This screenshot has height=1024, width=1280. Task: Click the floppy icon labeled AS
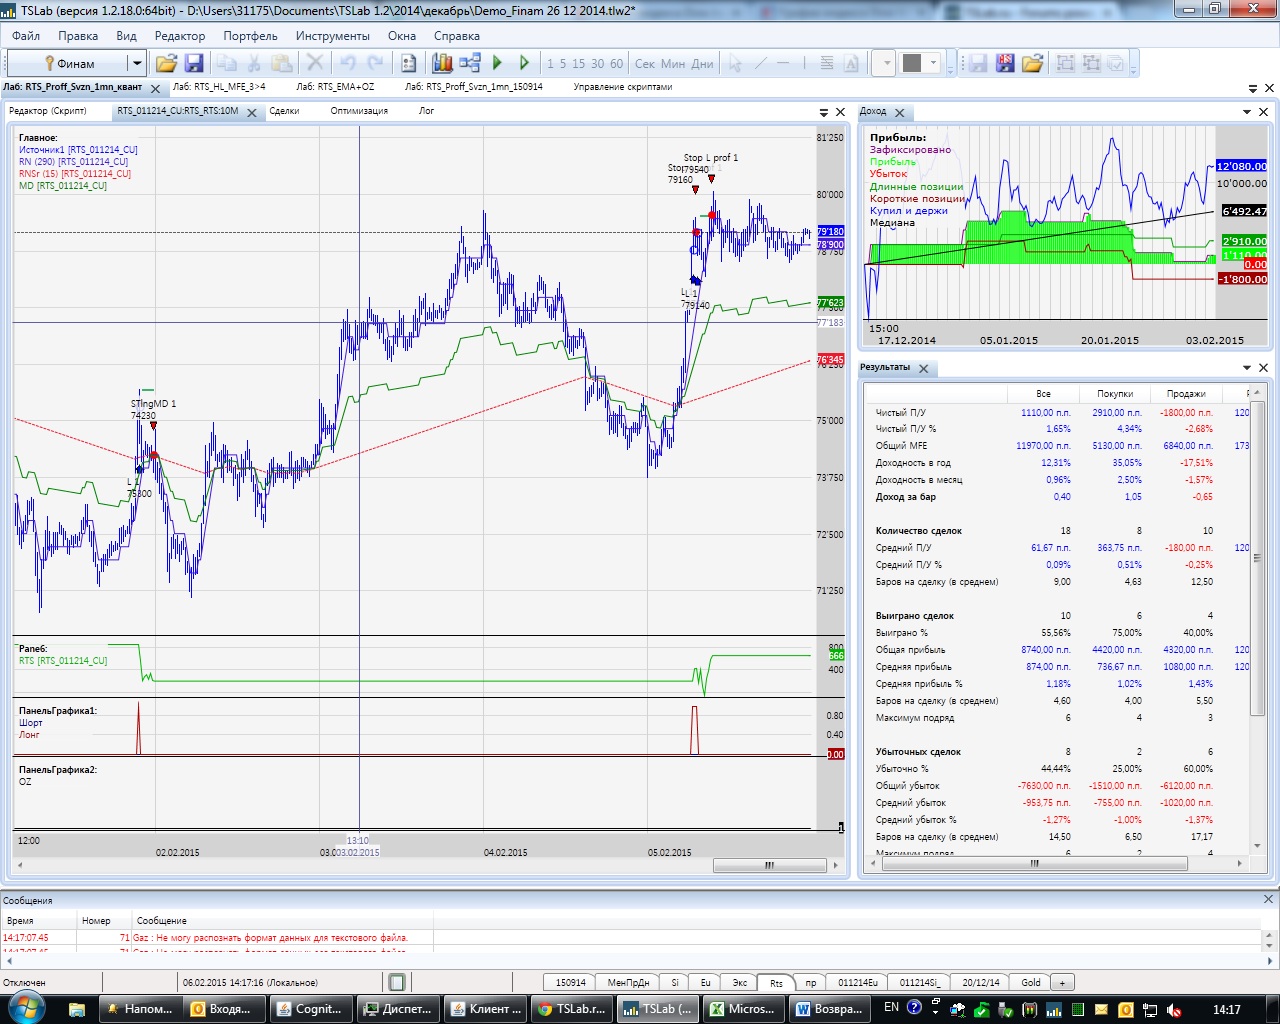(1005, 63)
